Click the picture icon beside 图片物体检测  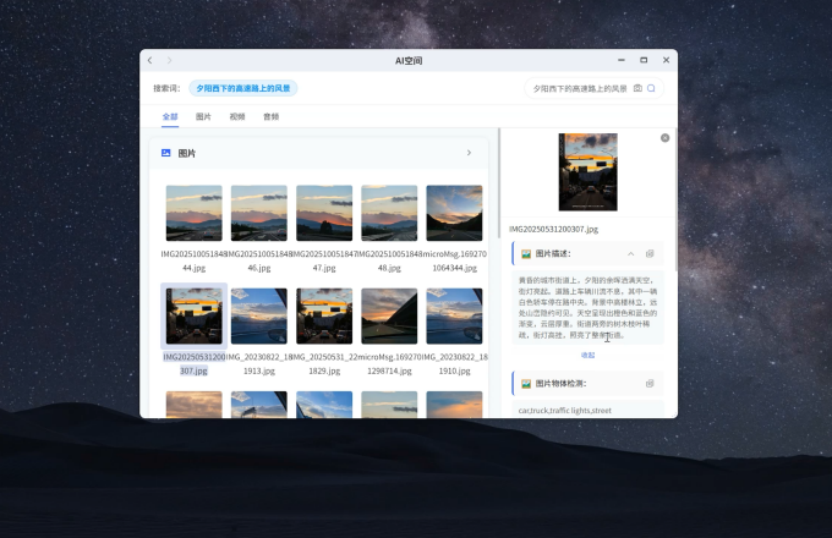click(x=526, y=384)
